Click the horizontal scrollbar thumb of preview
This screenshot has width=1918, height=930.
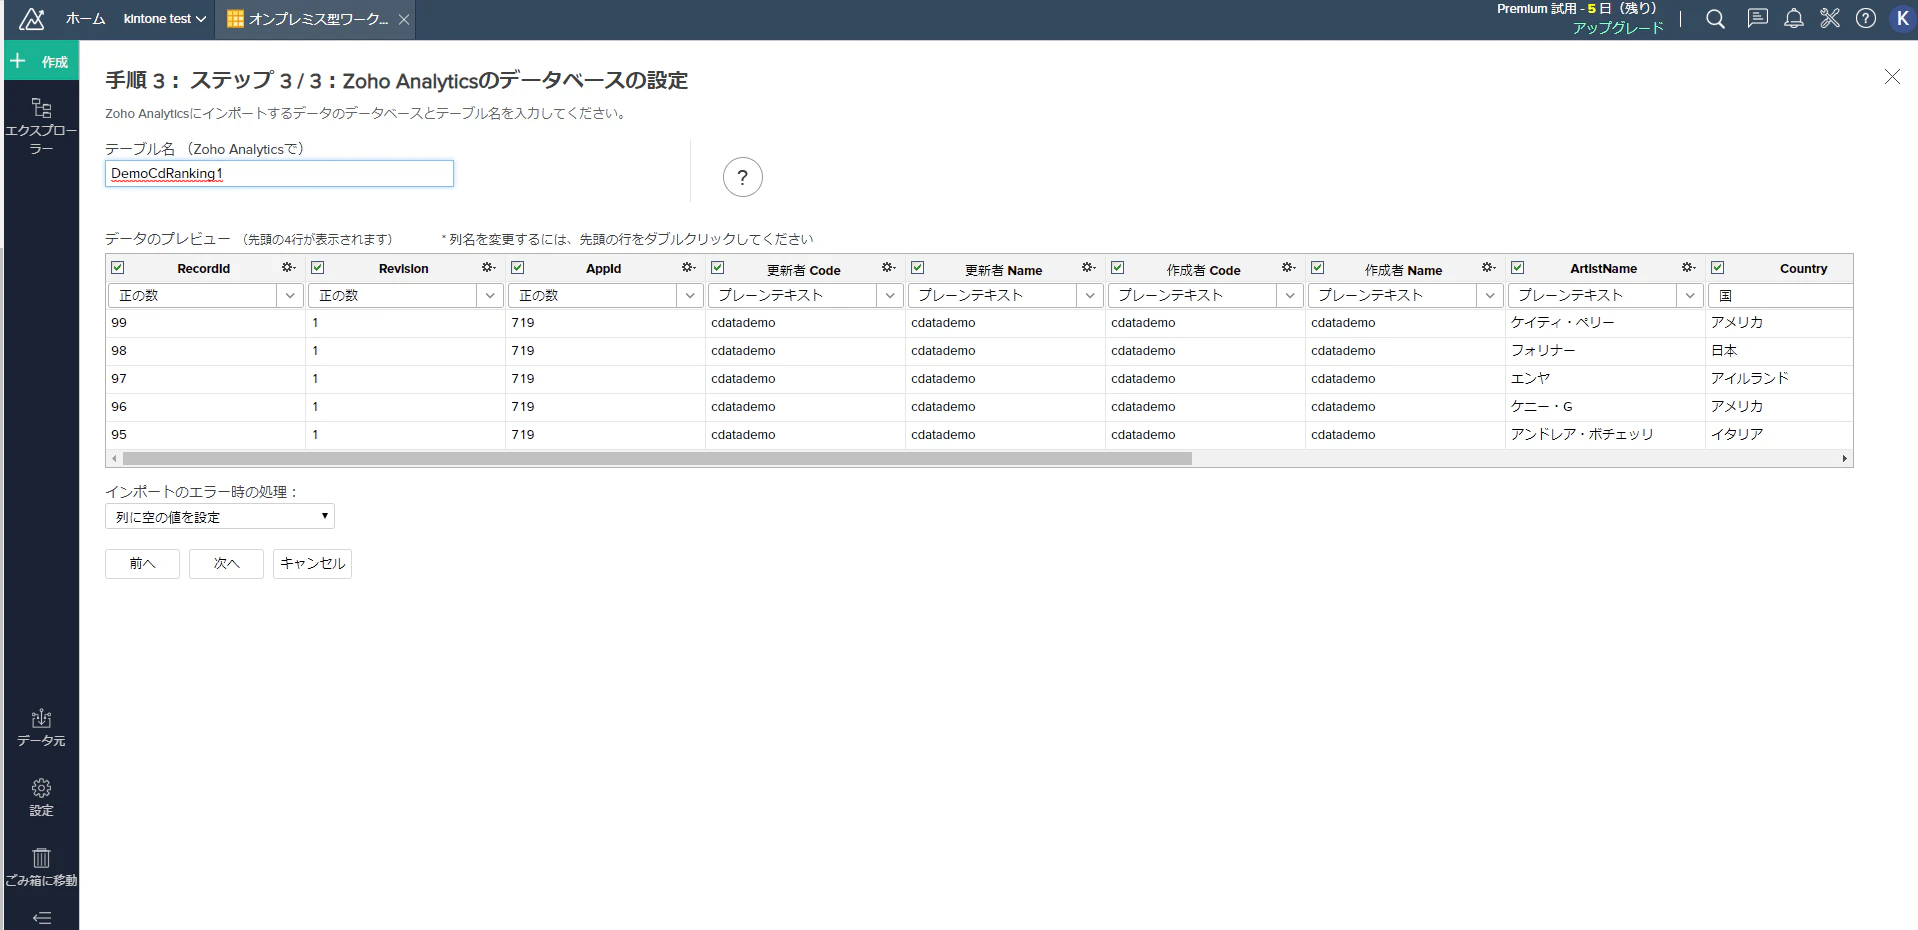(657, 459)
